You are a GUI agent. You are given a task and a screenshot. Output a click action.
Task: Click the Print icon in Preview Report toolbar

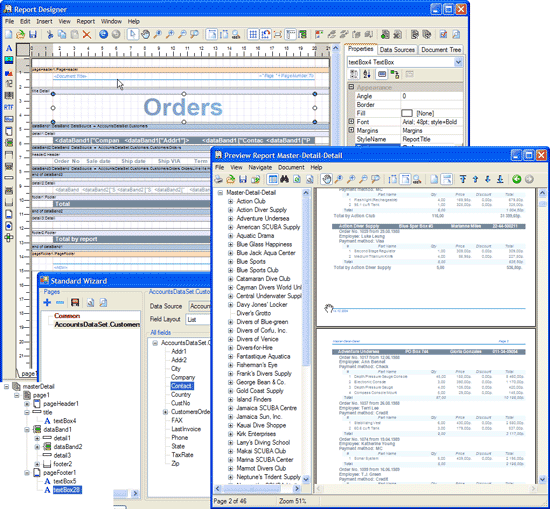pyautogui.click(x=219, y=179)
